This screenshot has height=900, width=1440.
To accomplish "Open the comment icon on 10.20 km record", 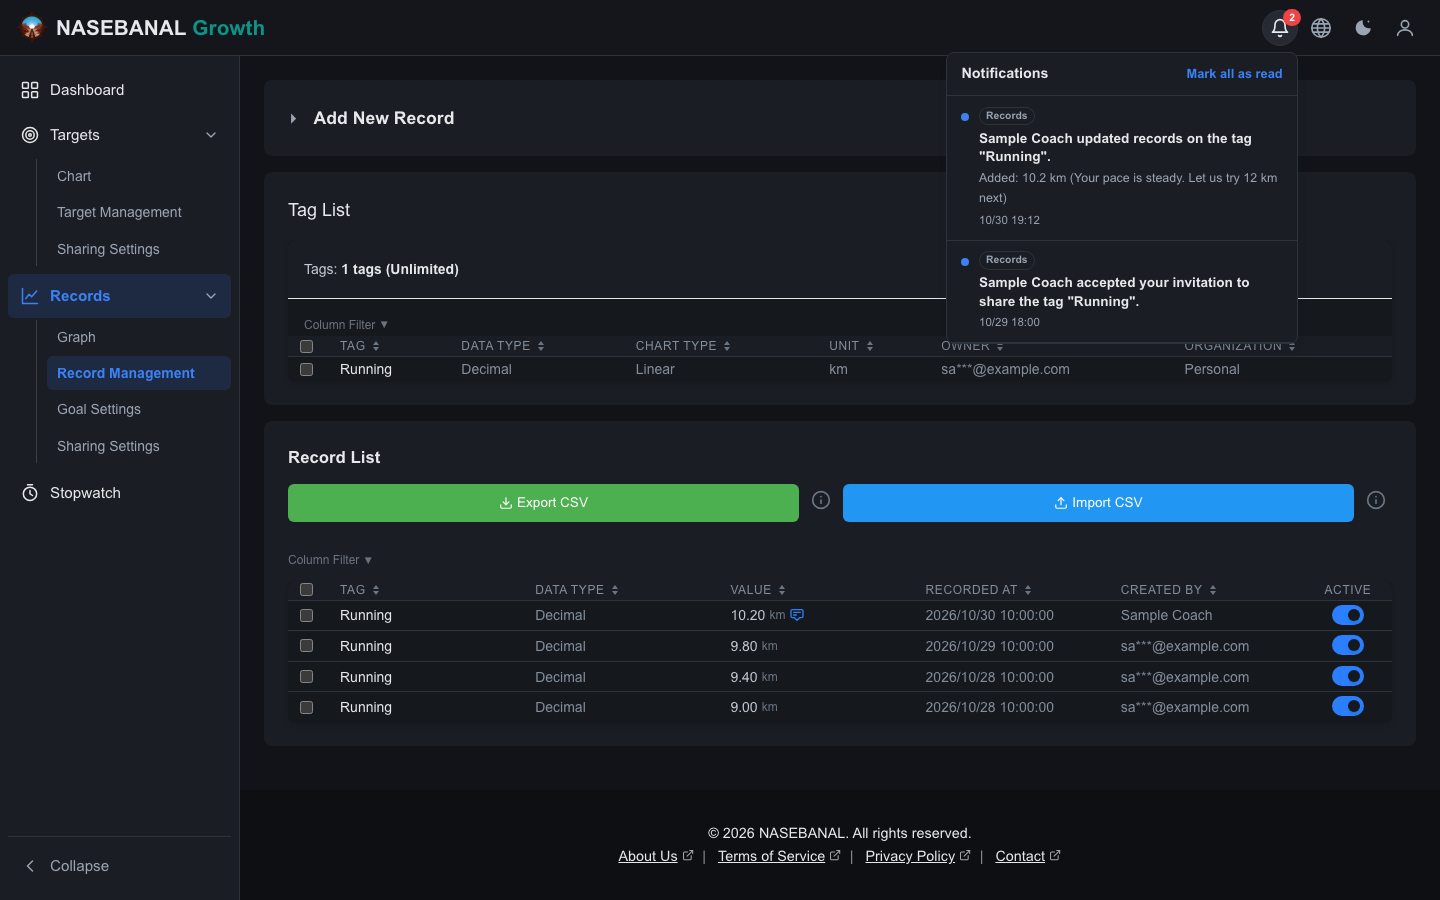I will [x=797, y=615].
